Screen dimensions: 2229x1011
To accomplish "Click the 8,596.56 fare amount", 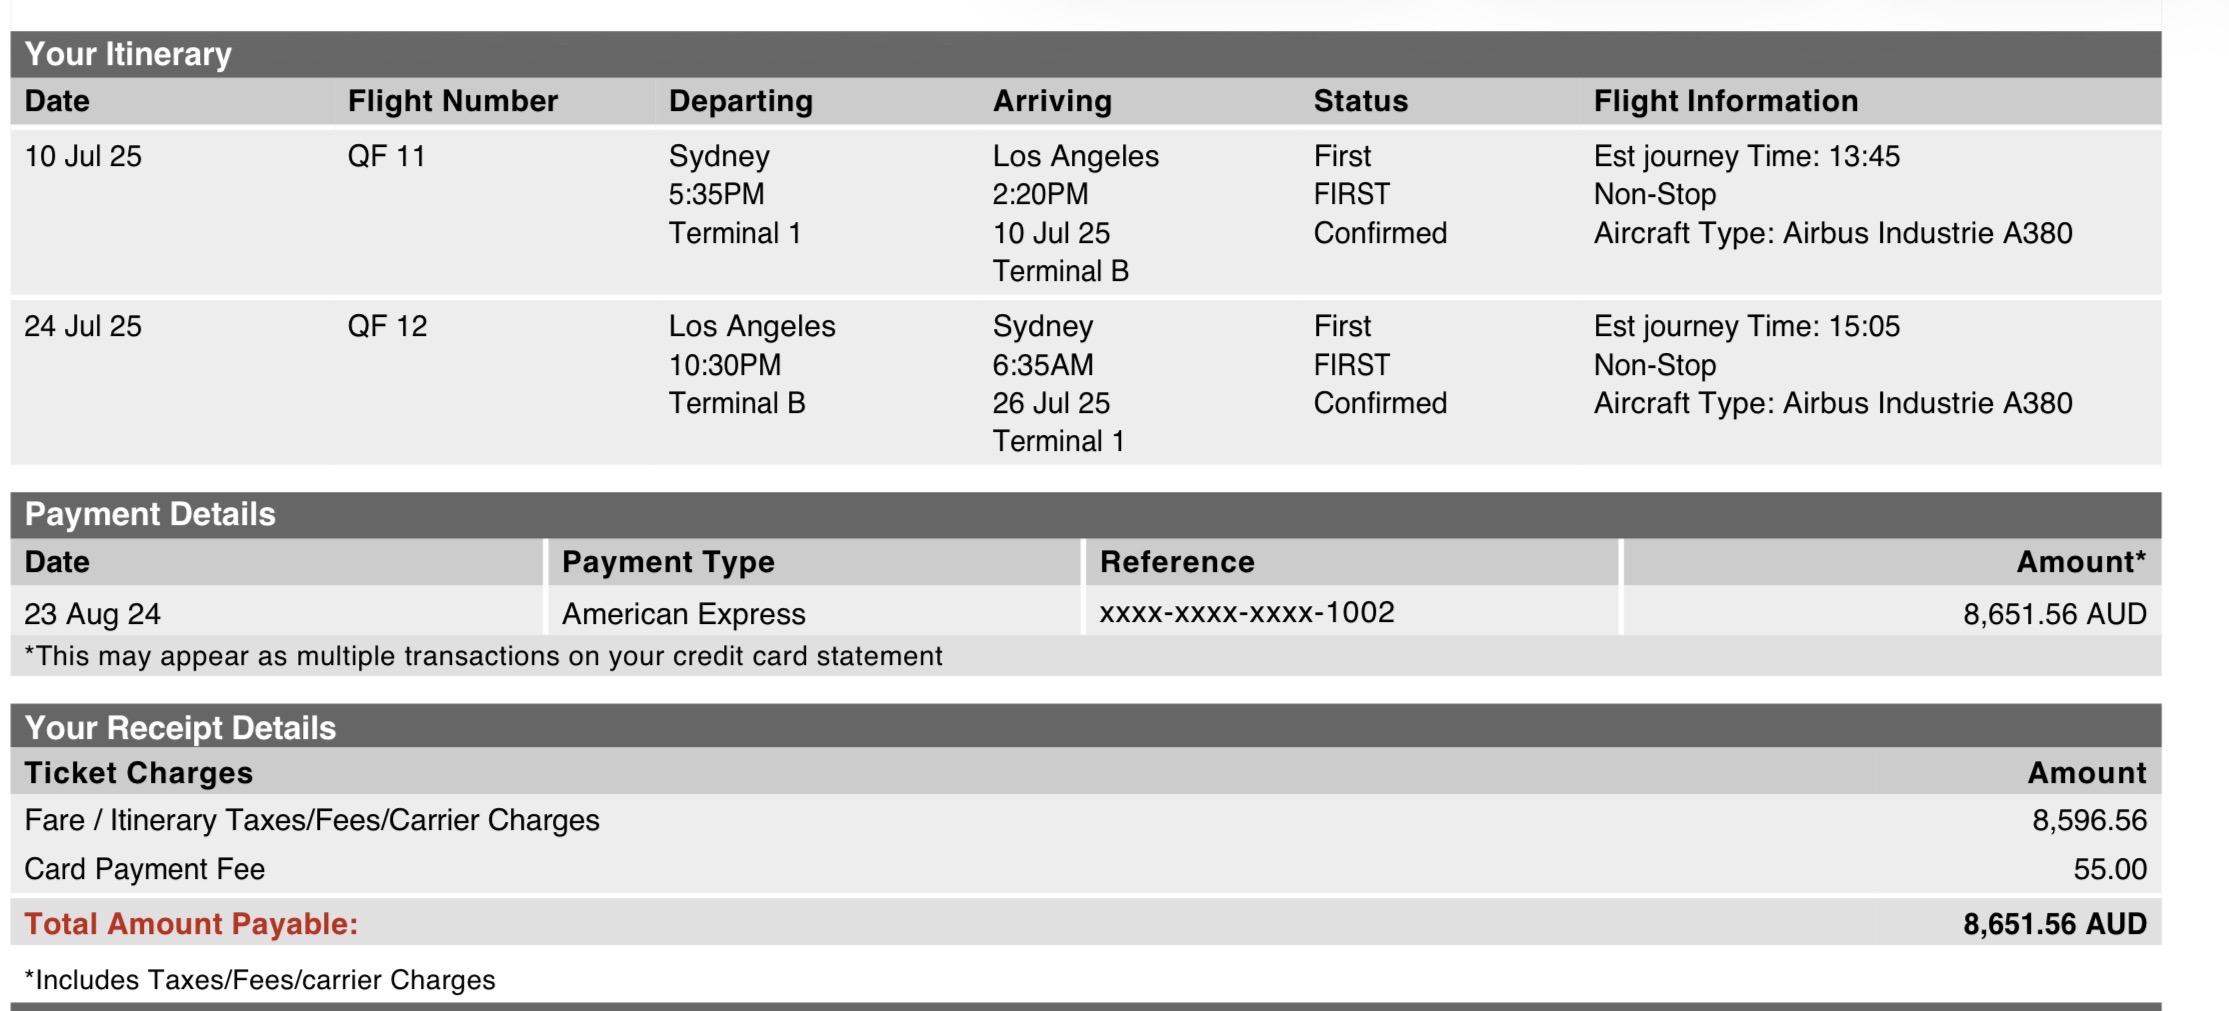I will (2089, 820).
